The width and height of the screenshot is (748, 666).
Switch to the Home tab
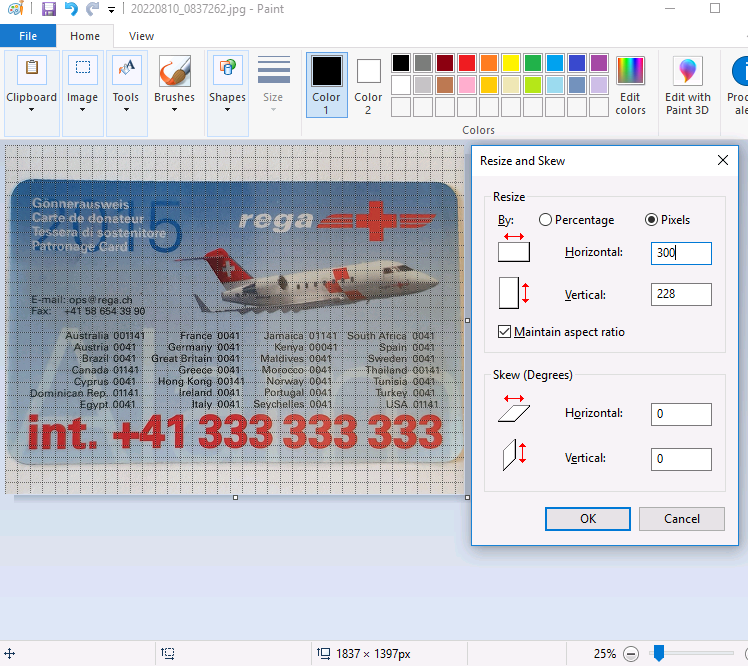85,36
